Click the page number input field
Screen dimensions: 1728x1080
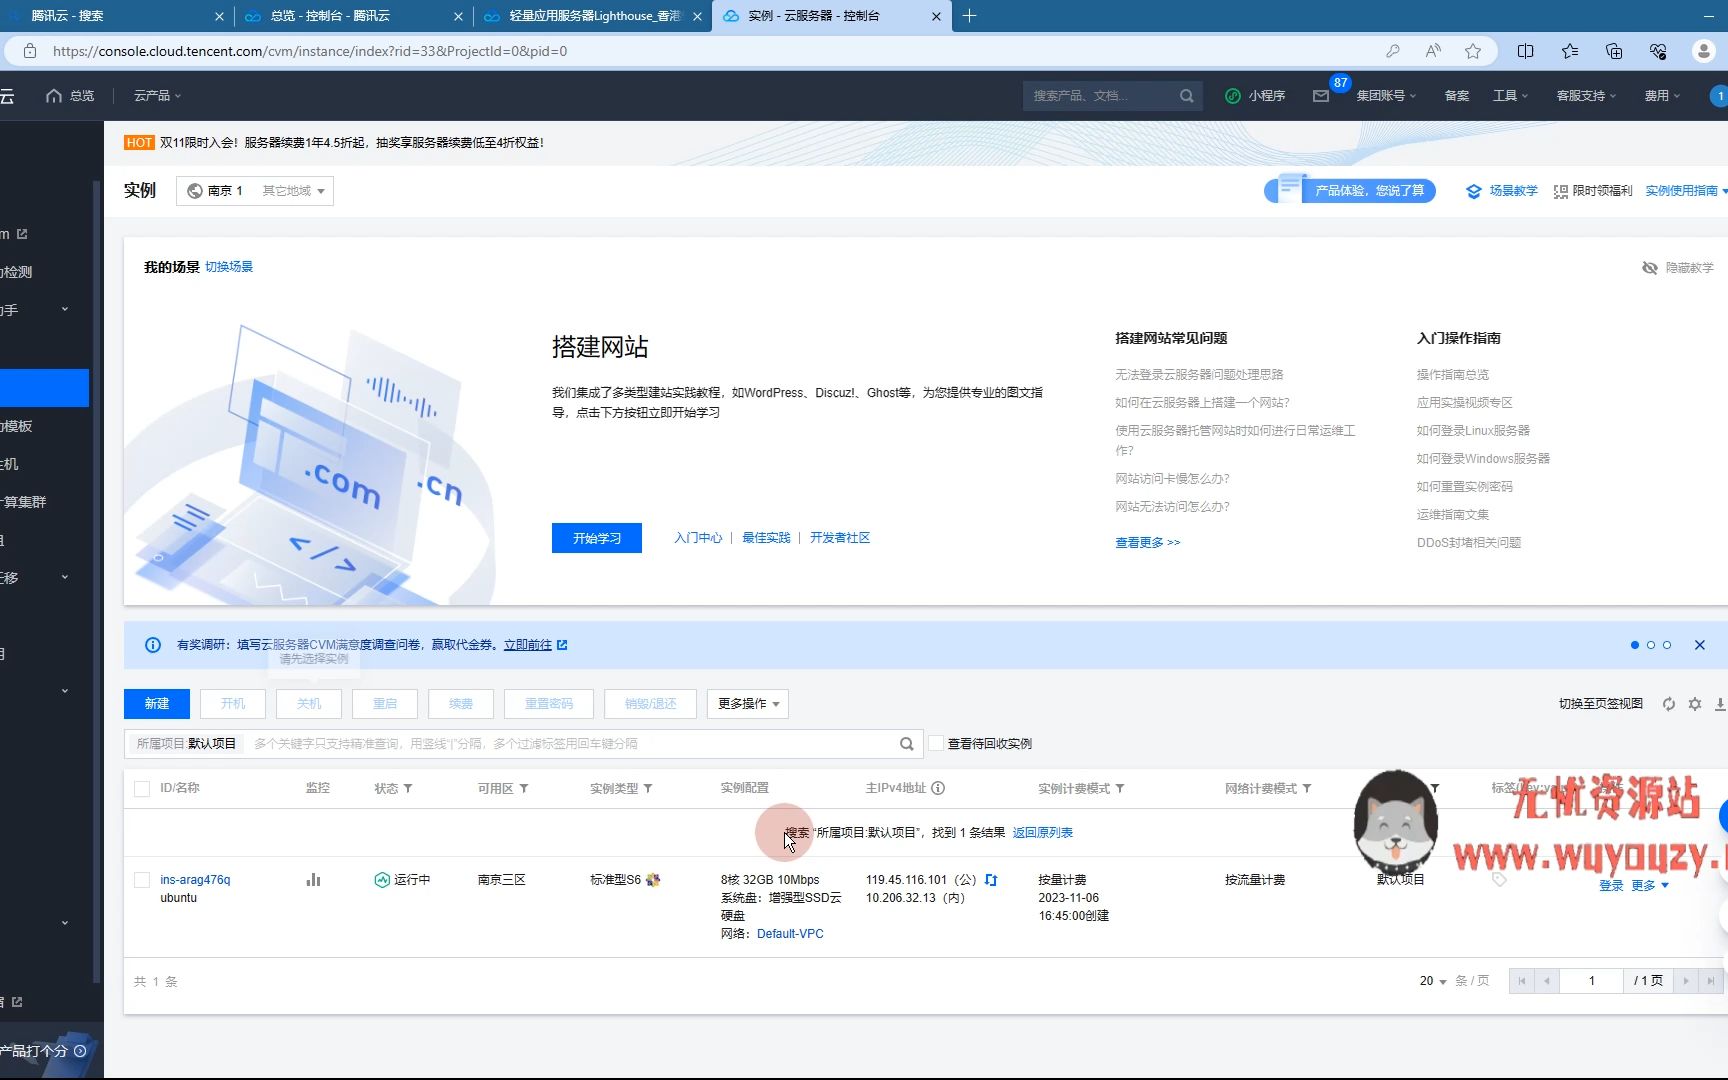tap(1591, 981)
